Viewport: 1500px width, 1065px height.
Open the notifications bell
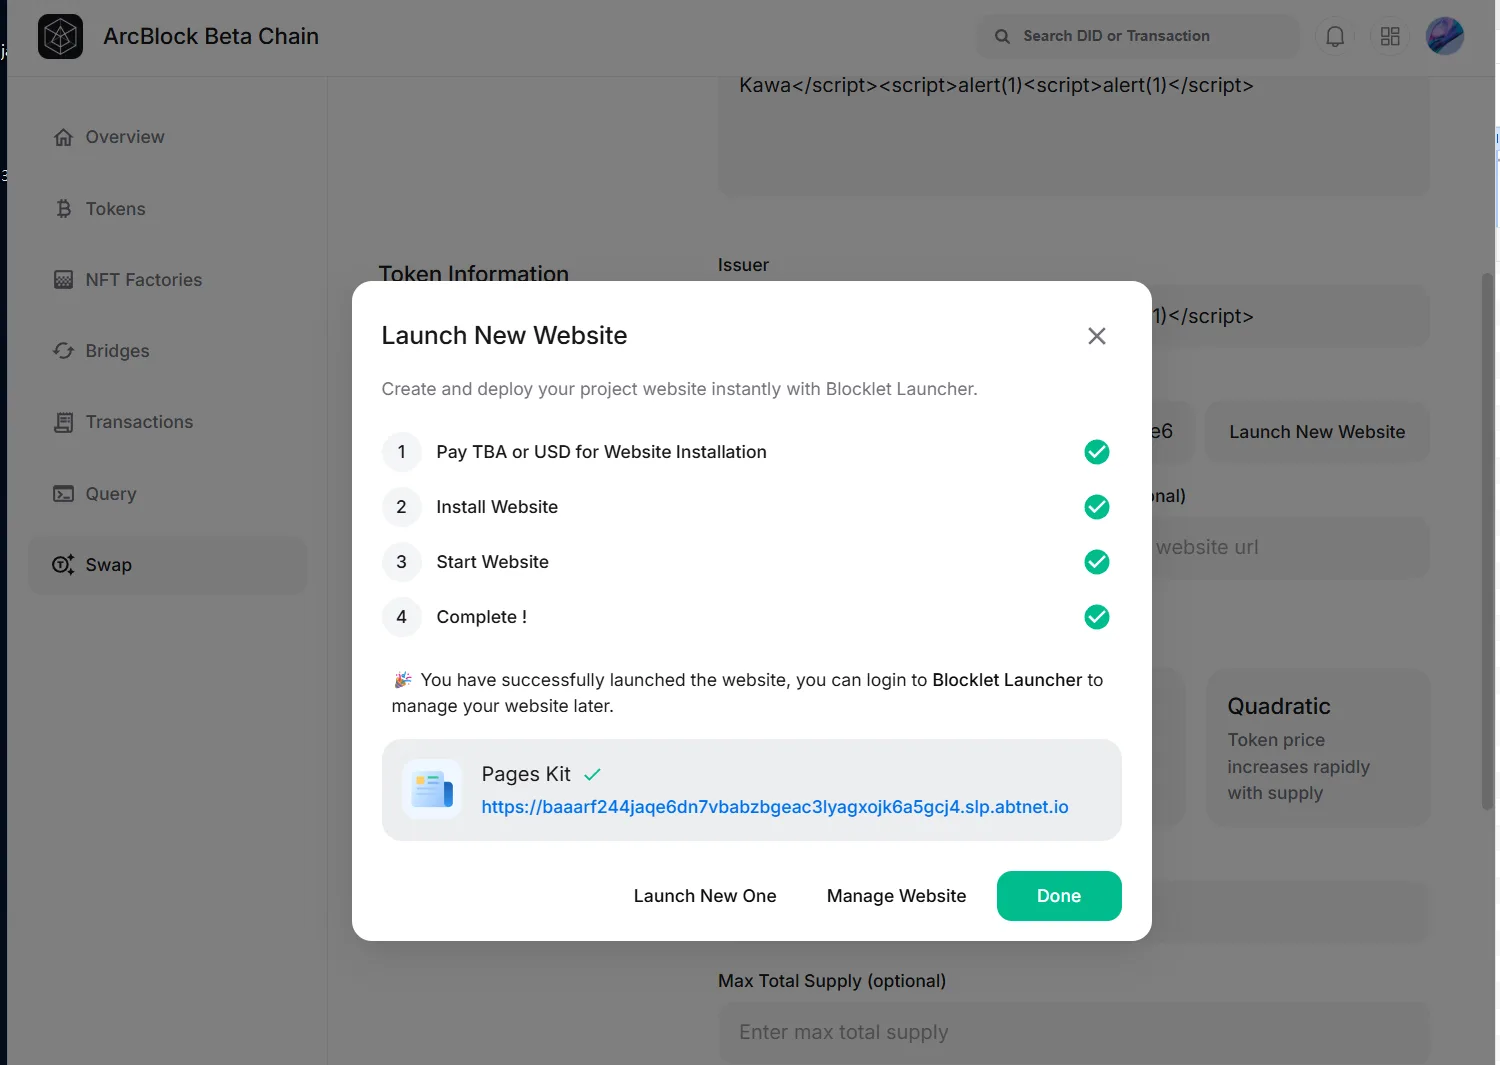coord(1335,37)
